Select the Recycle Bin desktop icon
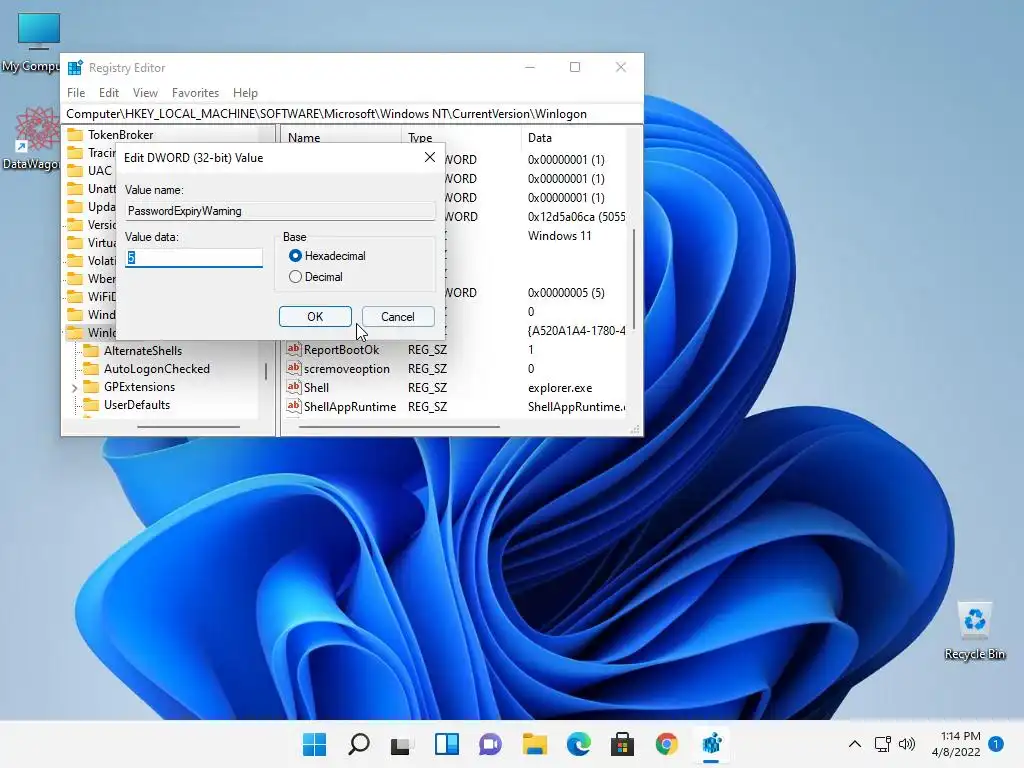The width and height of the screenshot is (1024, 768). pos(974,630)
